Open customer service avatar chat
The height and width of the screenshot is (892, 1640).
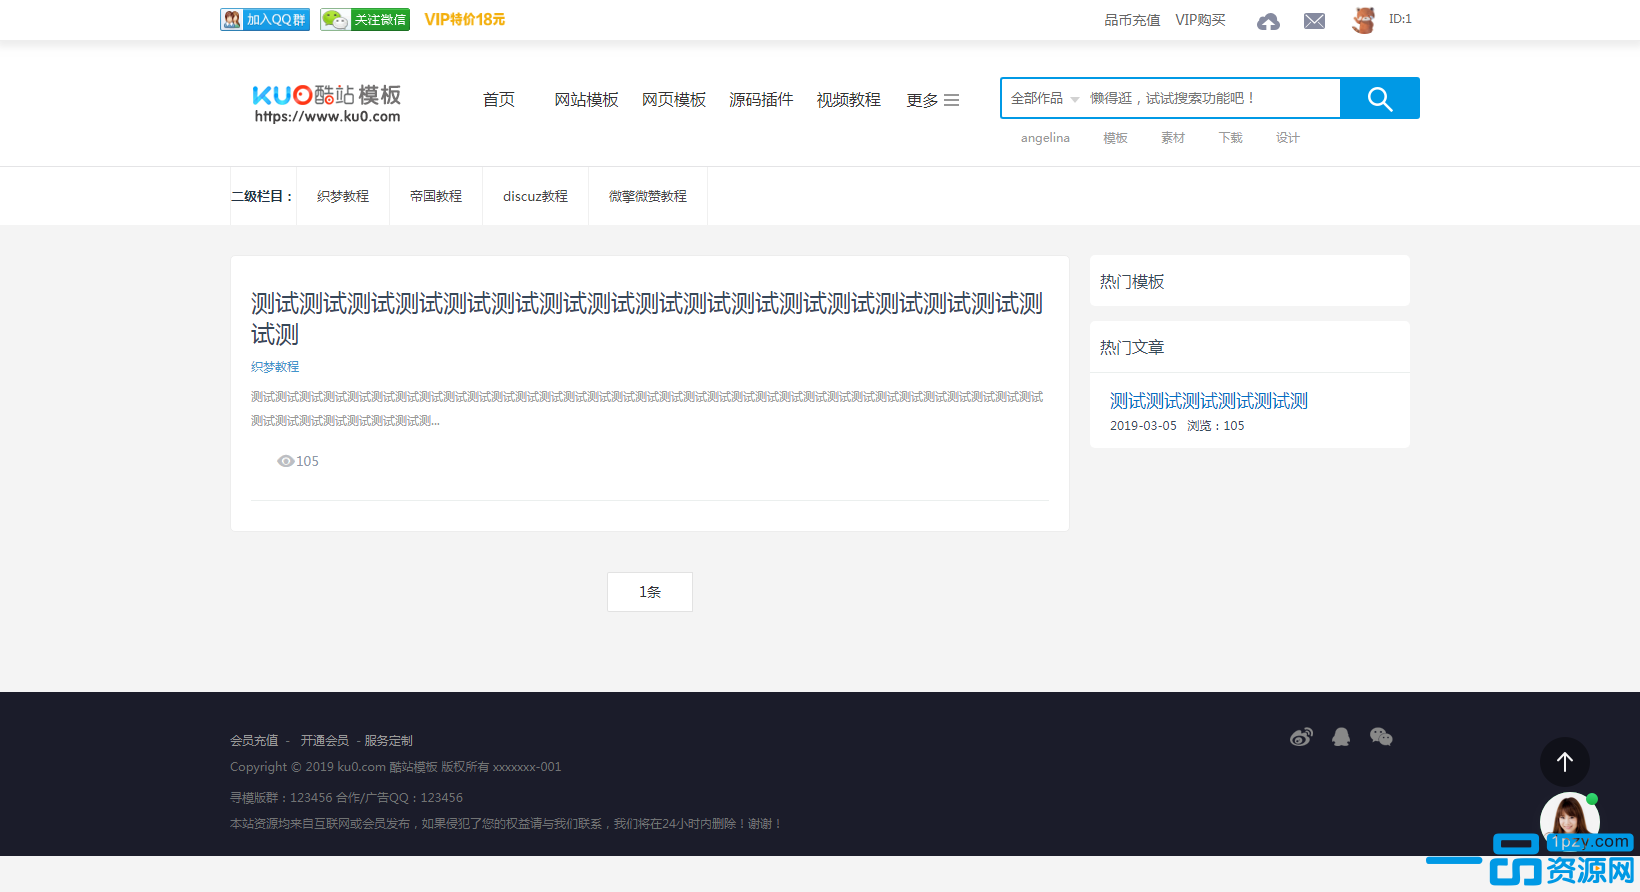point(1567,818)
